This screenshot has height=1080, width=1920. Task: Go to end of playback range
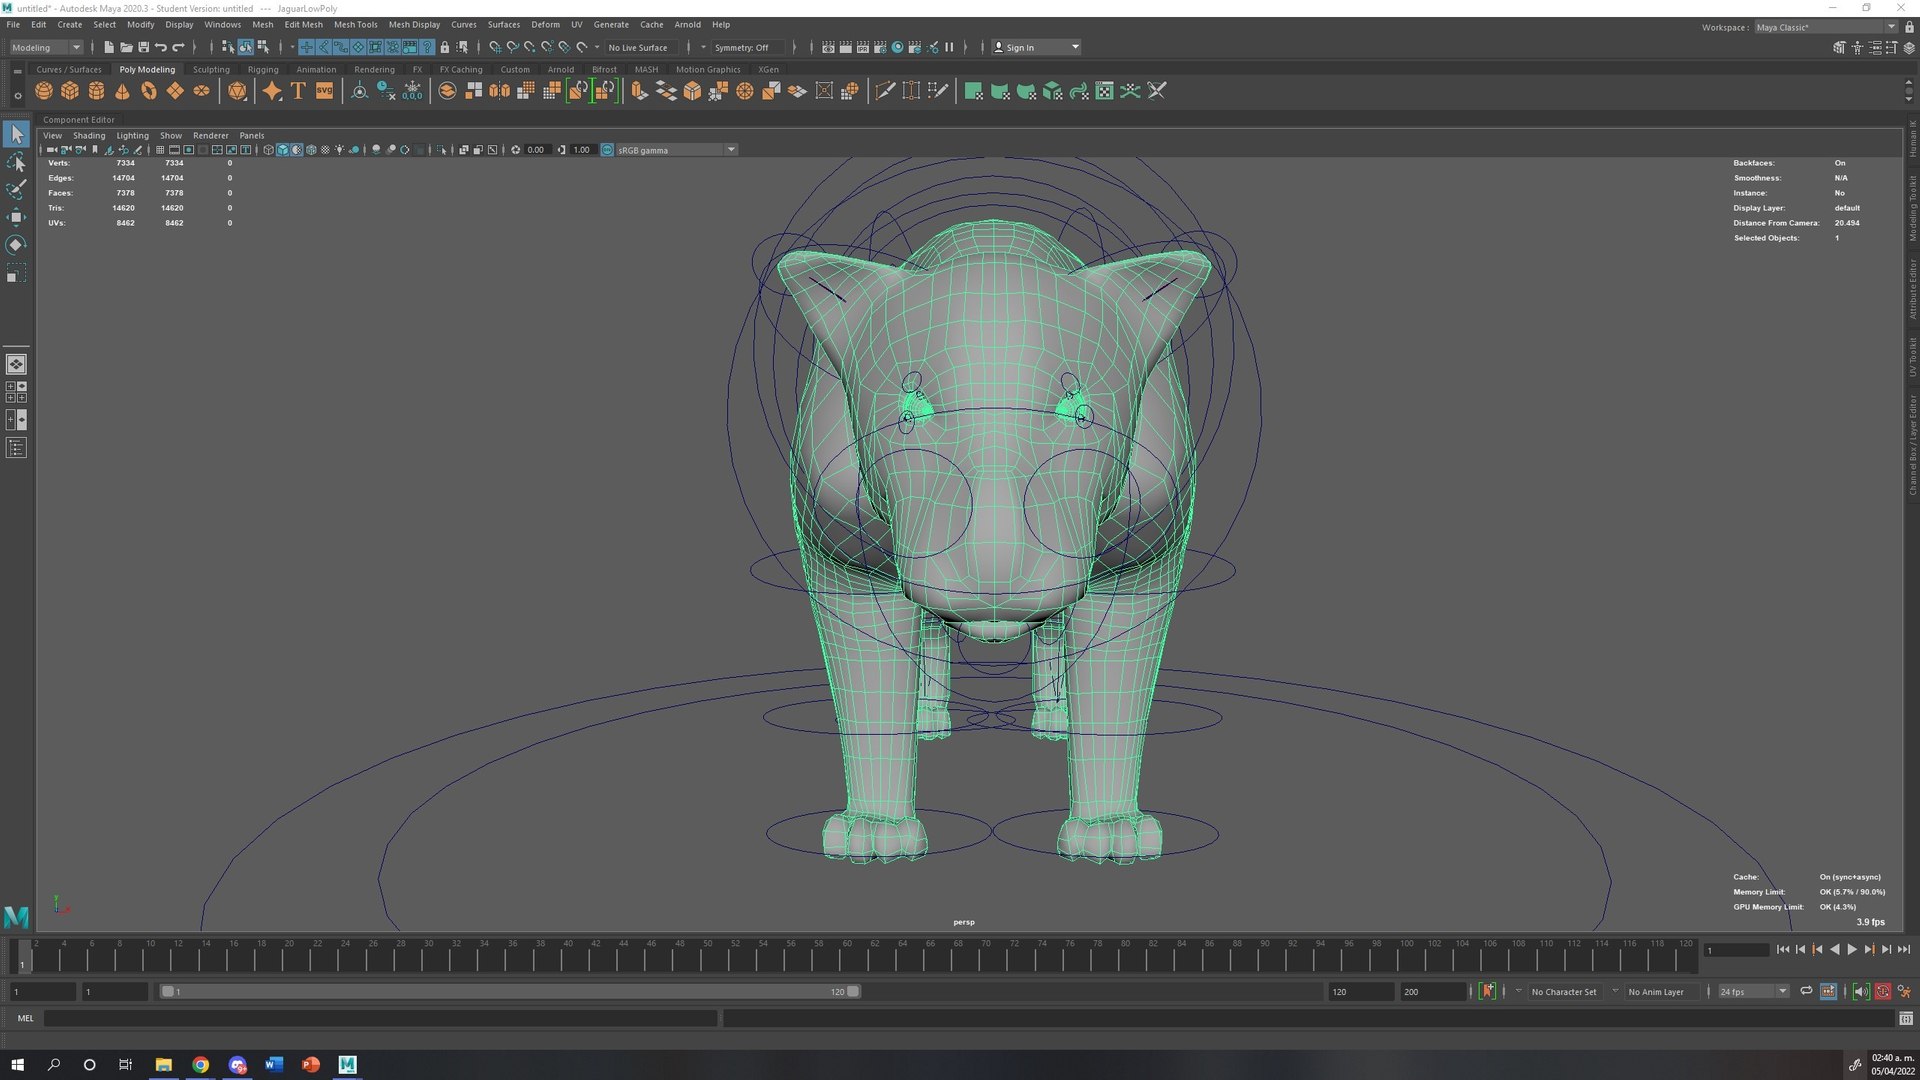1904,949
